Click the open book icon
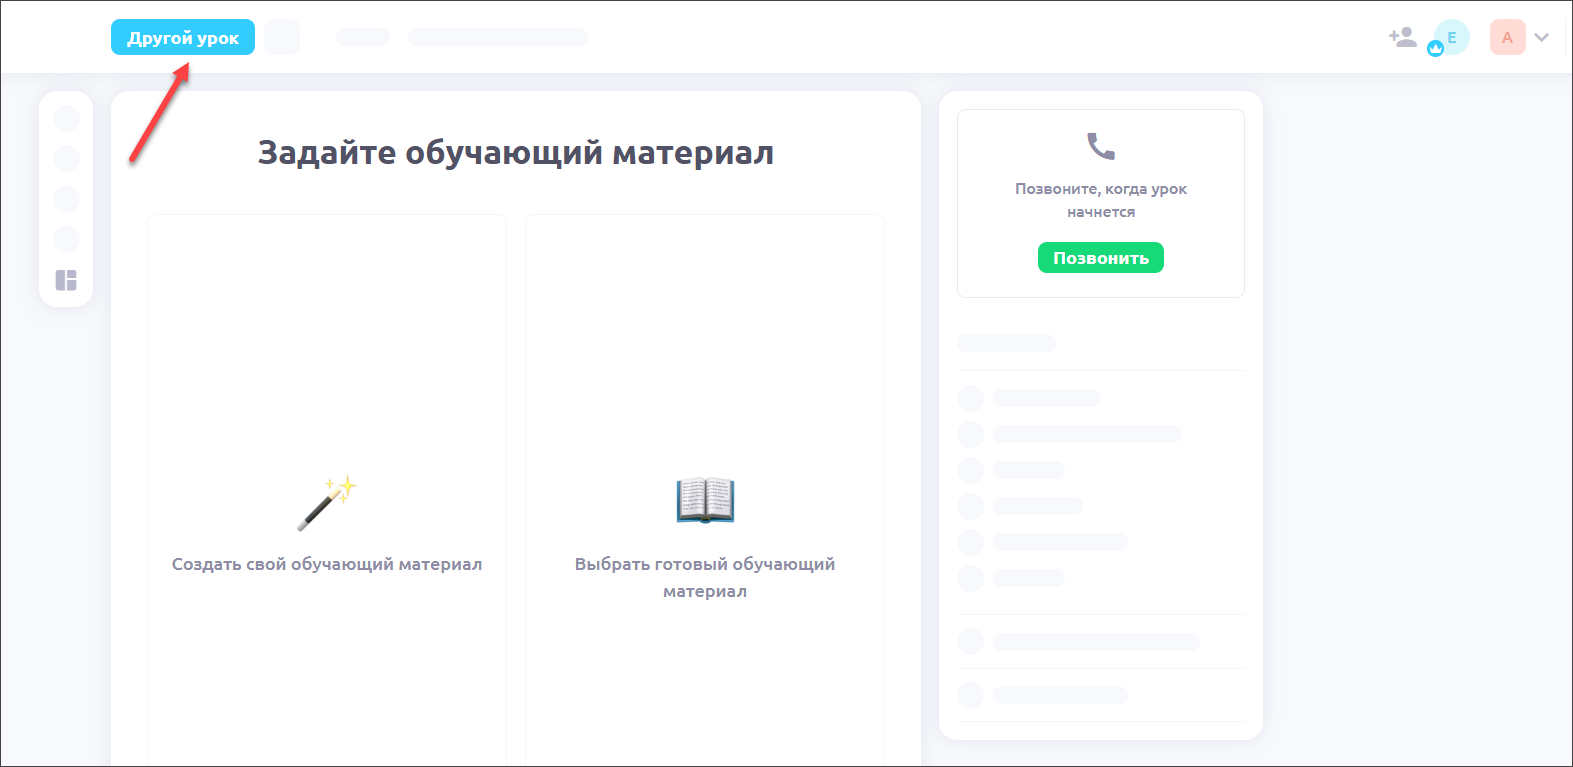Viewport: 1573px width, 767px height. [705, 500]
